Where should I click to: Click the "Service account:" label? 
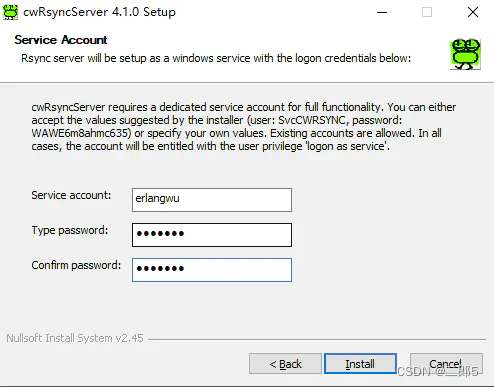[71, 195]
